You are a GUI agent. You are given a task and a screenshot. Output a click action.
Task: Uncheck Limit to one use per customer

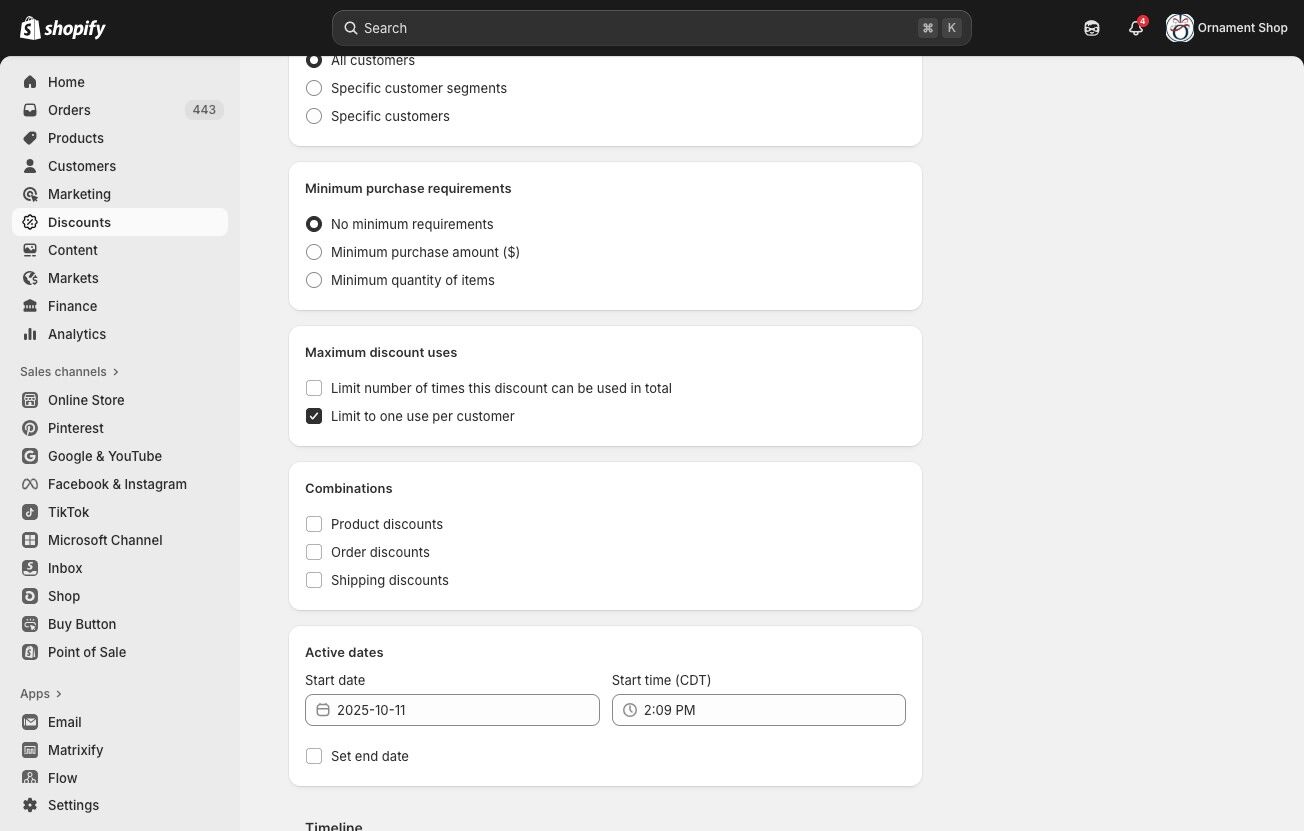[x=314, y=416]
